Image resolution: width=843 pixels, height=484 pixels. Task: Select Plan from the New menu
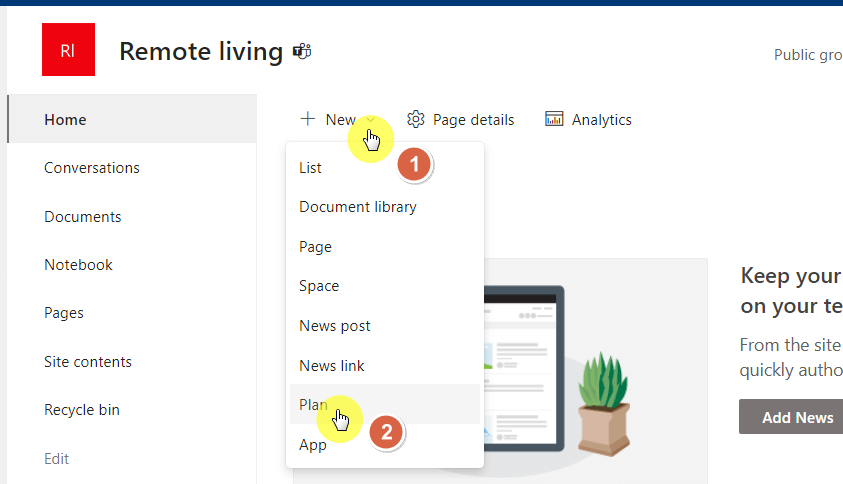(x=385, y=404)
